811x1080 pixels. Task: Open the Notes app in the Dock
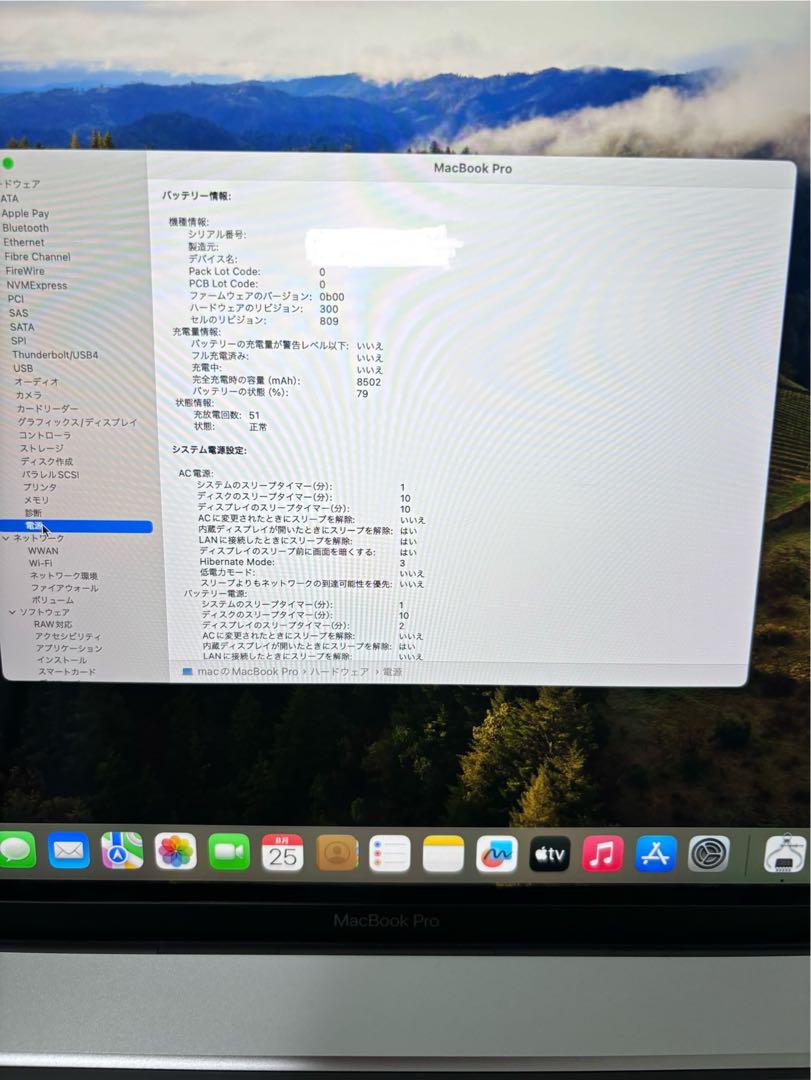pos(443,854)
